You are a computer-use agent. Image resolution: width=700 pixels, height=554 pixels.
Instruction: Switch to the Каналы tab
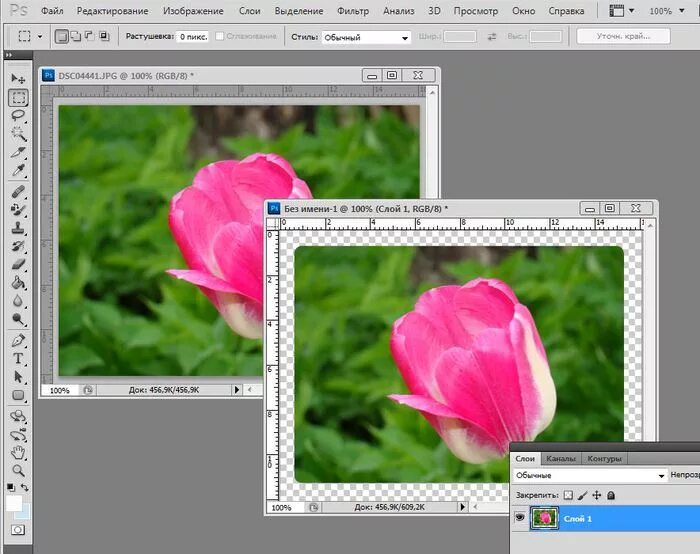(x=561, y=458)
